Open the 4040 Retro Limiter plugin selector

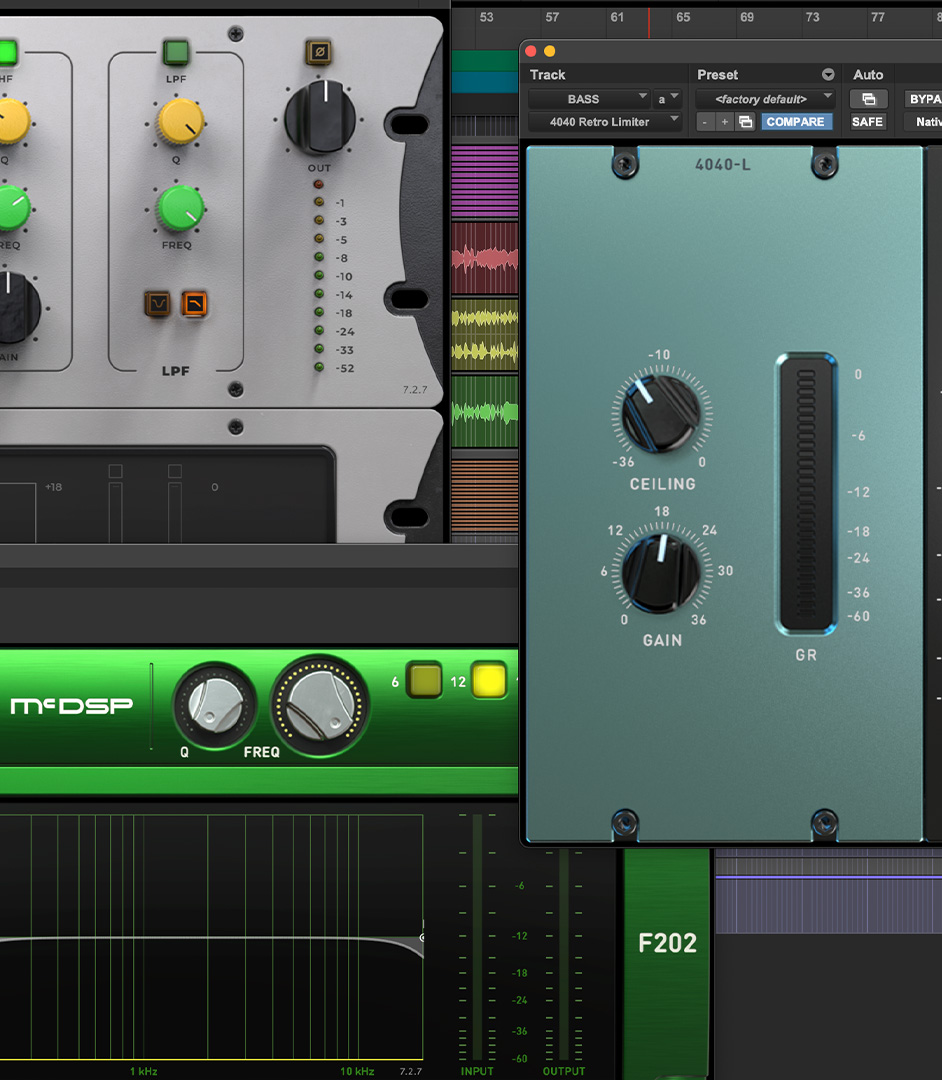point(605,122)
